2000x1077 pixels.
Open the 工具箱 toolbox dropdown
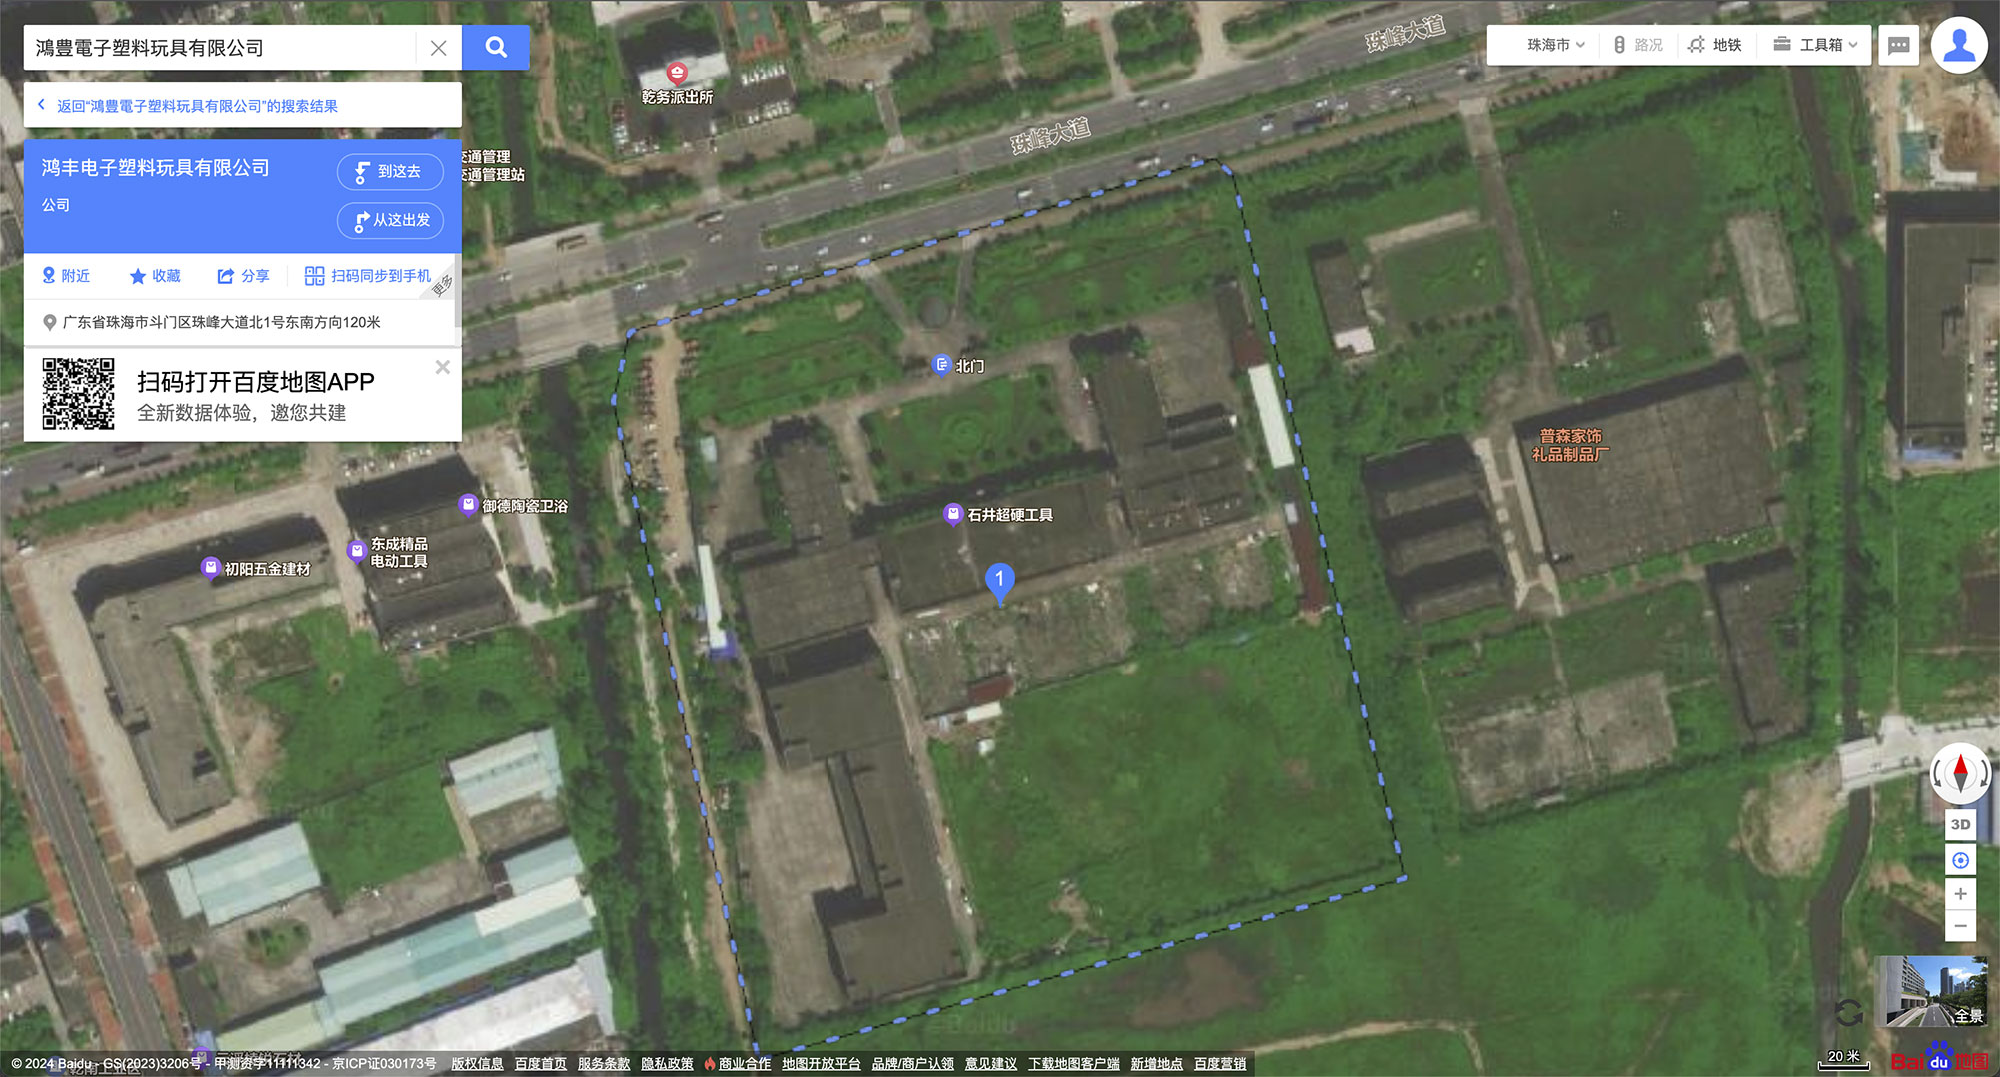click(1815, 45)
